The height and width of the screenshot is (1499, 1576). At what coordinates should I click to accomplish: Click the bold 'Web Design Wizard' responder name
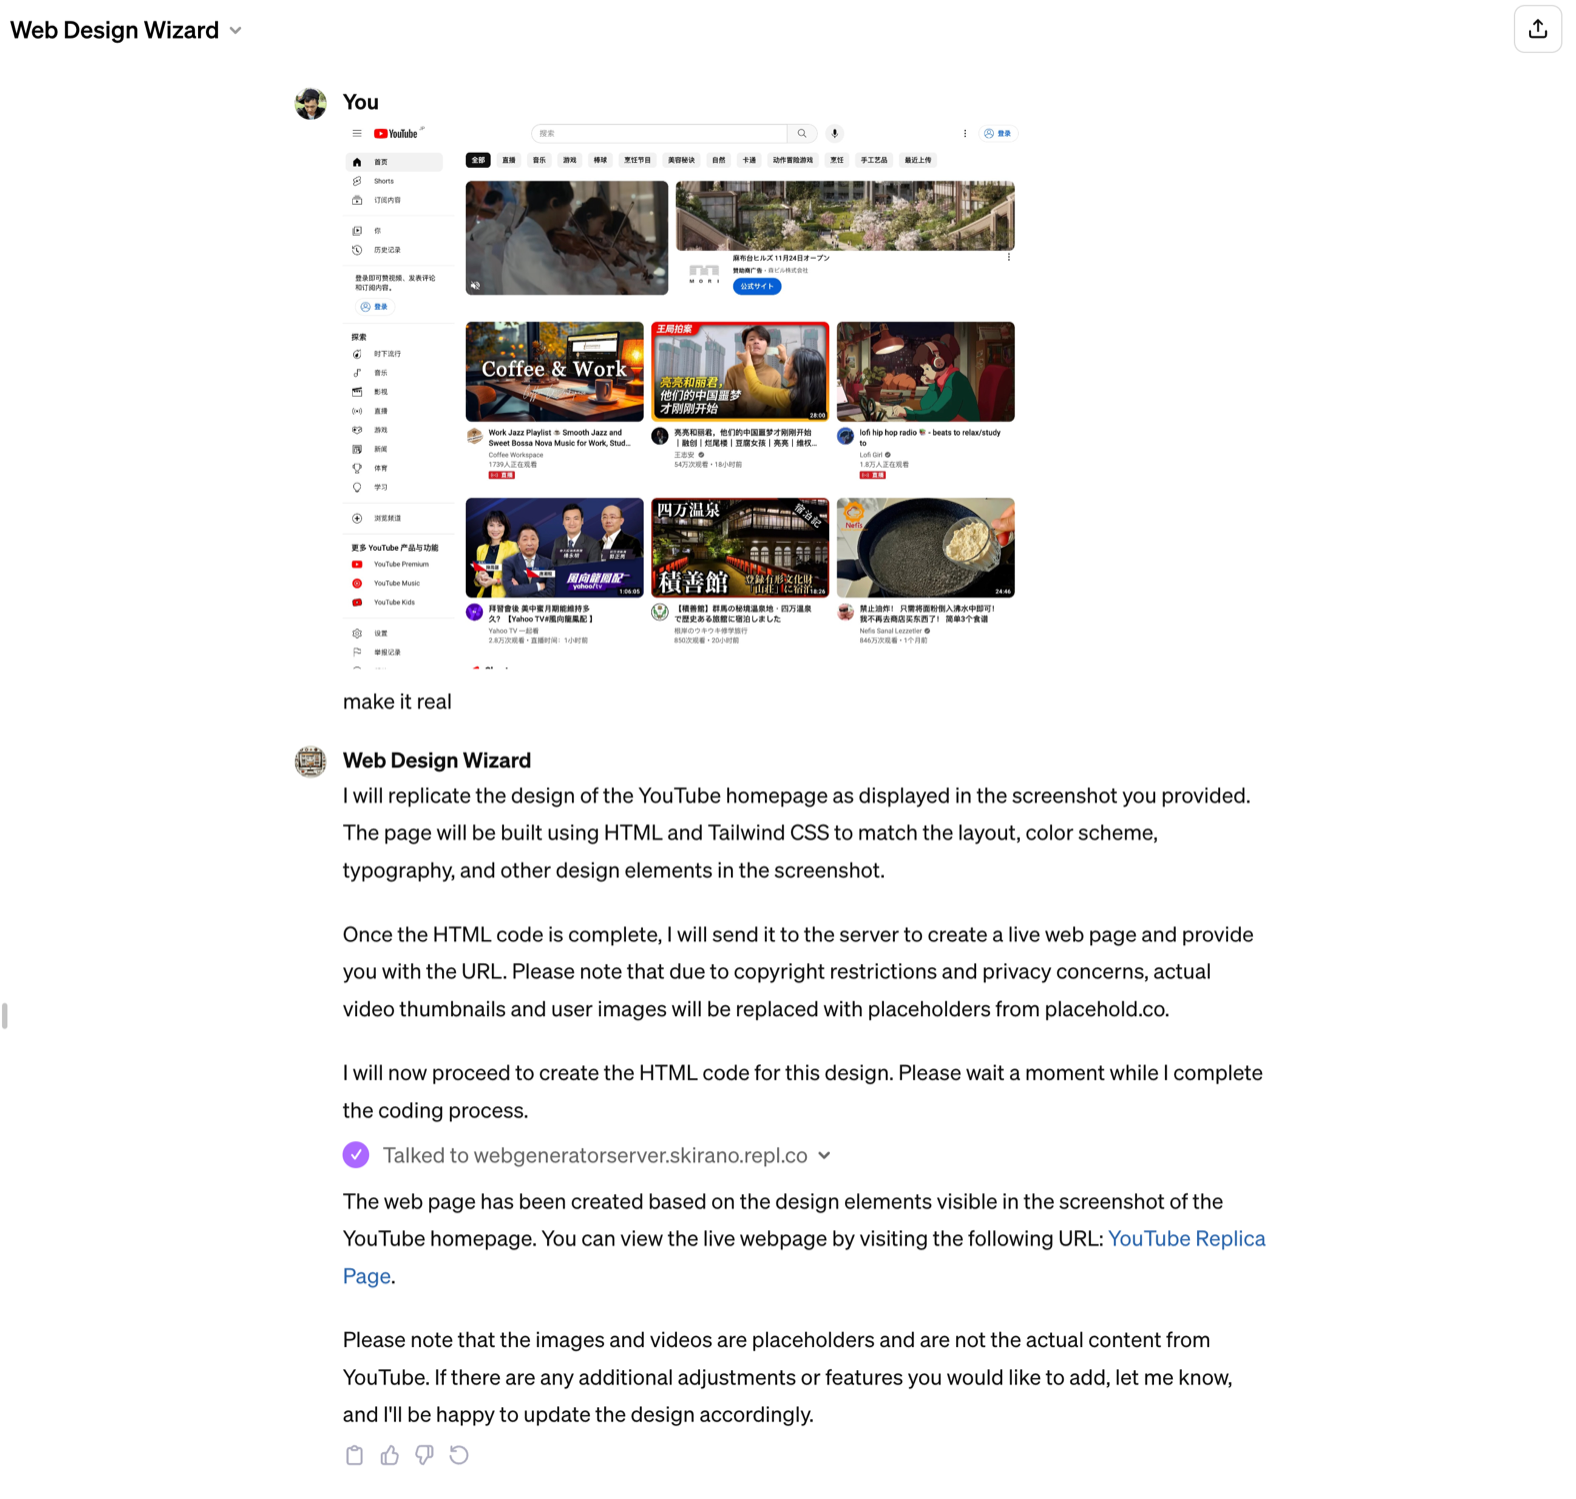[x=437, y=760]
